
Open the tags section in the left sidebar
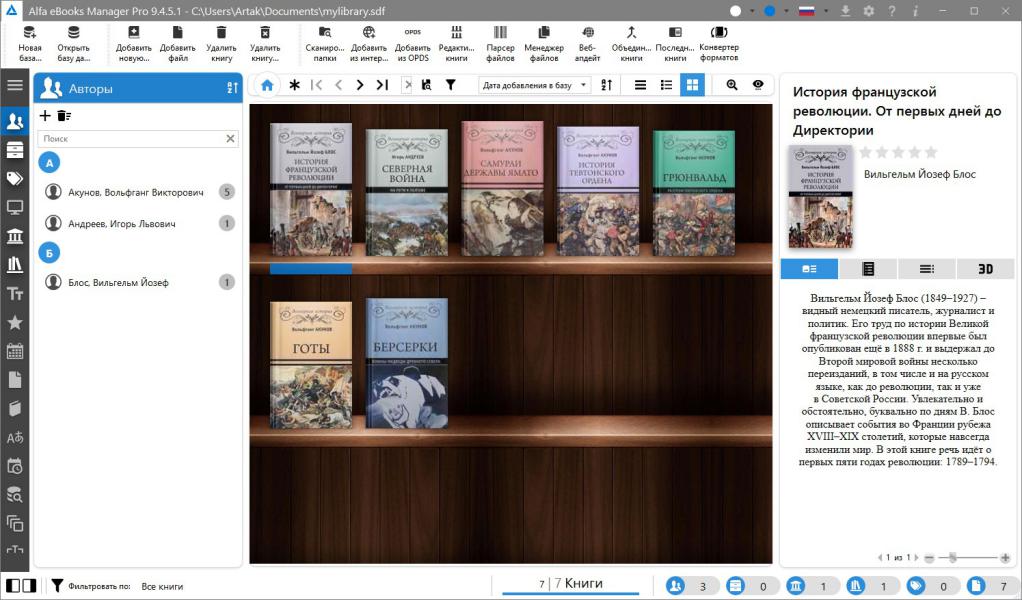point(15,179)
